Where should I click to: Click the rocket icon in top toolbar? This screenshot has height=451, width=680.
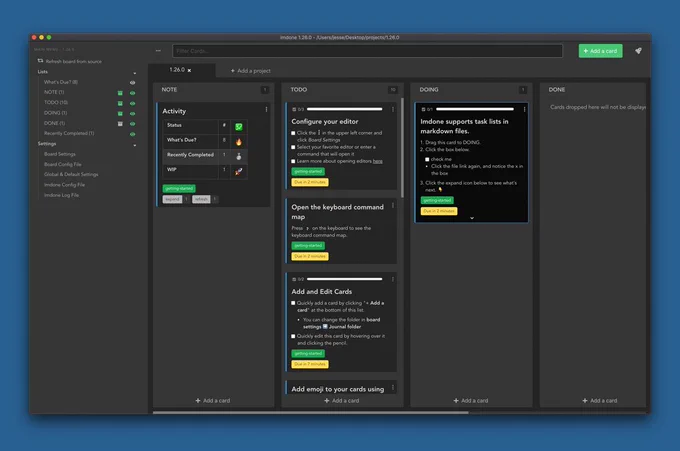pos(638,51)
